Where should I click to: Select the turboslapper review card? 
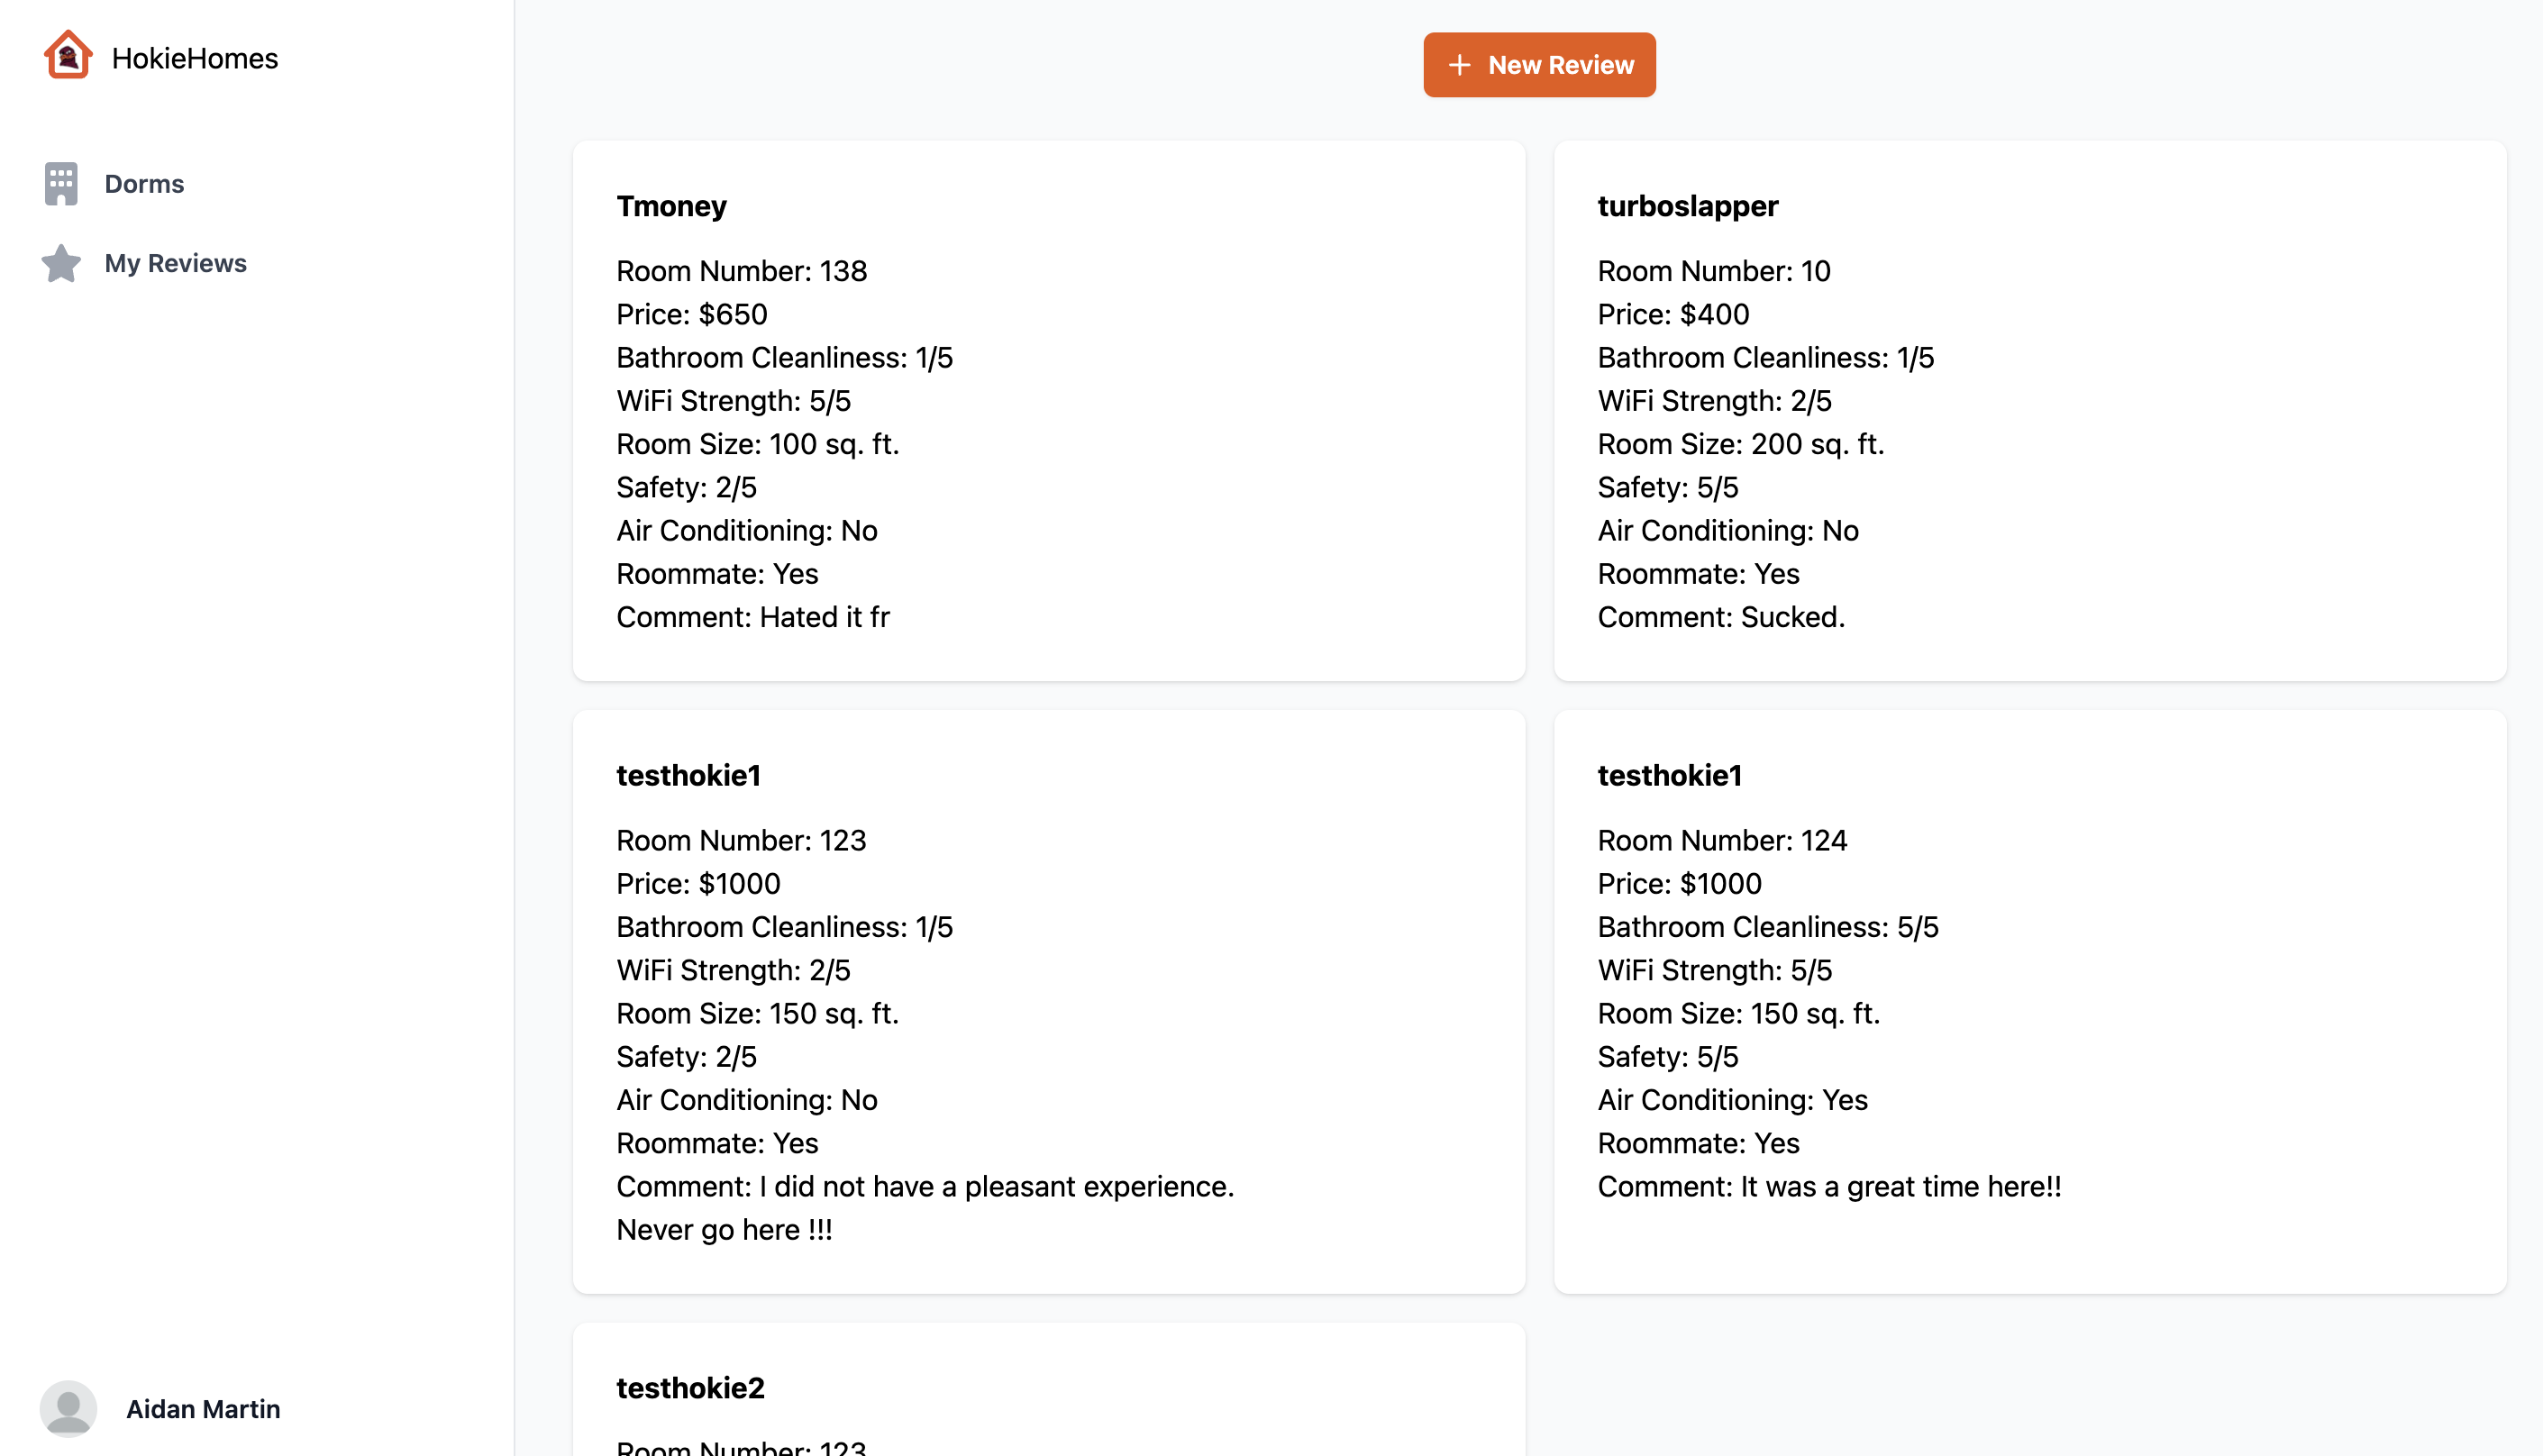(x=2029, y=410)
